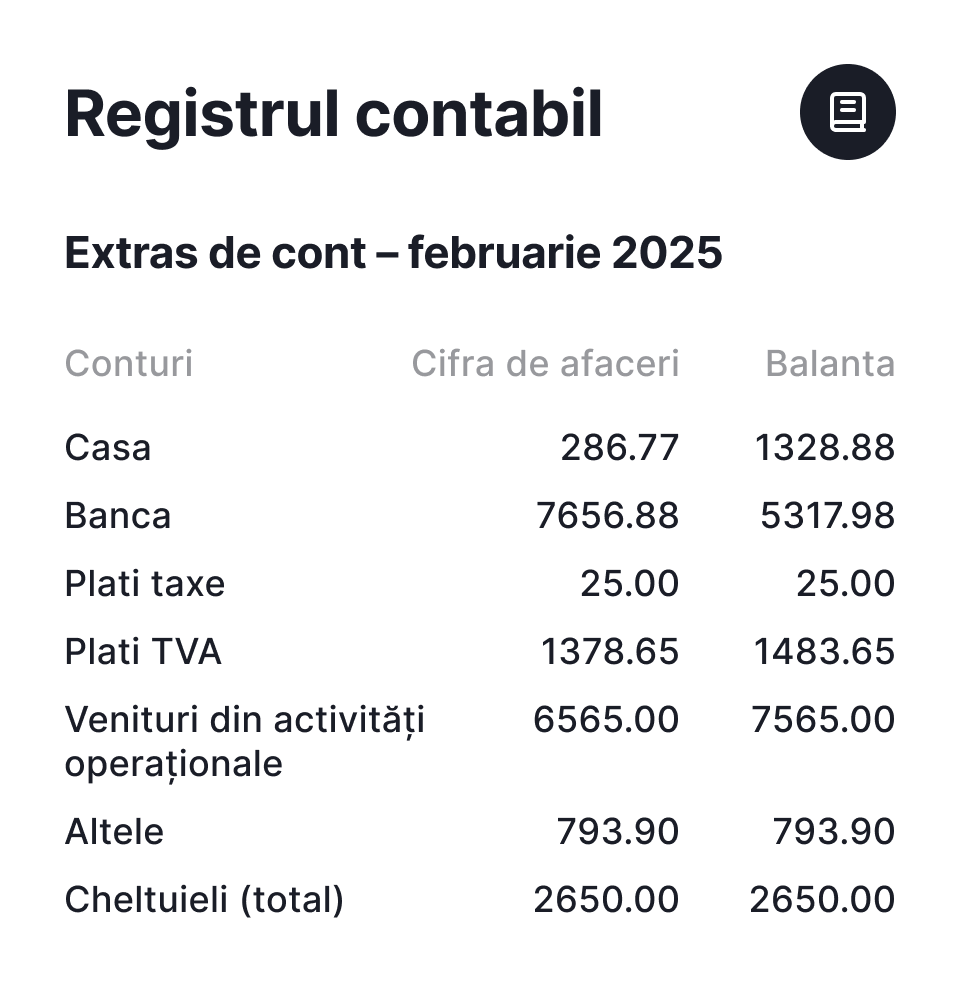Click Banca turnover value 7656.88
Image resolution: width=960 pixels, height=1000 pixels.
[607, 516]
